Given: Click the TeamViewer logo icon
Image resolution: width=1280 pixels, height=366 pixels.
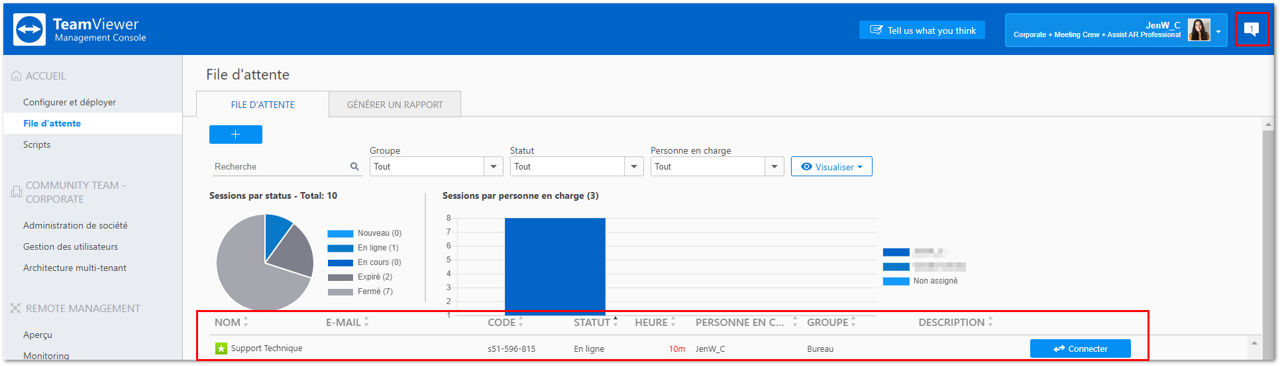Looking at the screenshot, I should [29, 29].
